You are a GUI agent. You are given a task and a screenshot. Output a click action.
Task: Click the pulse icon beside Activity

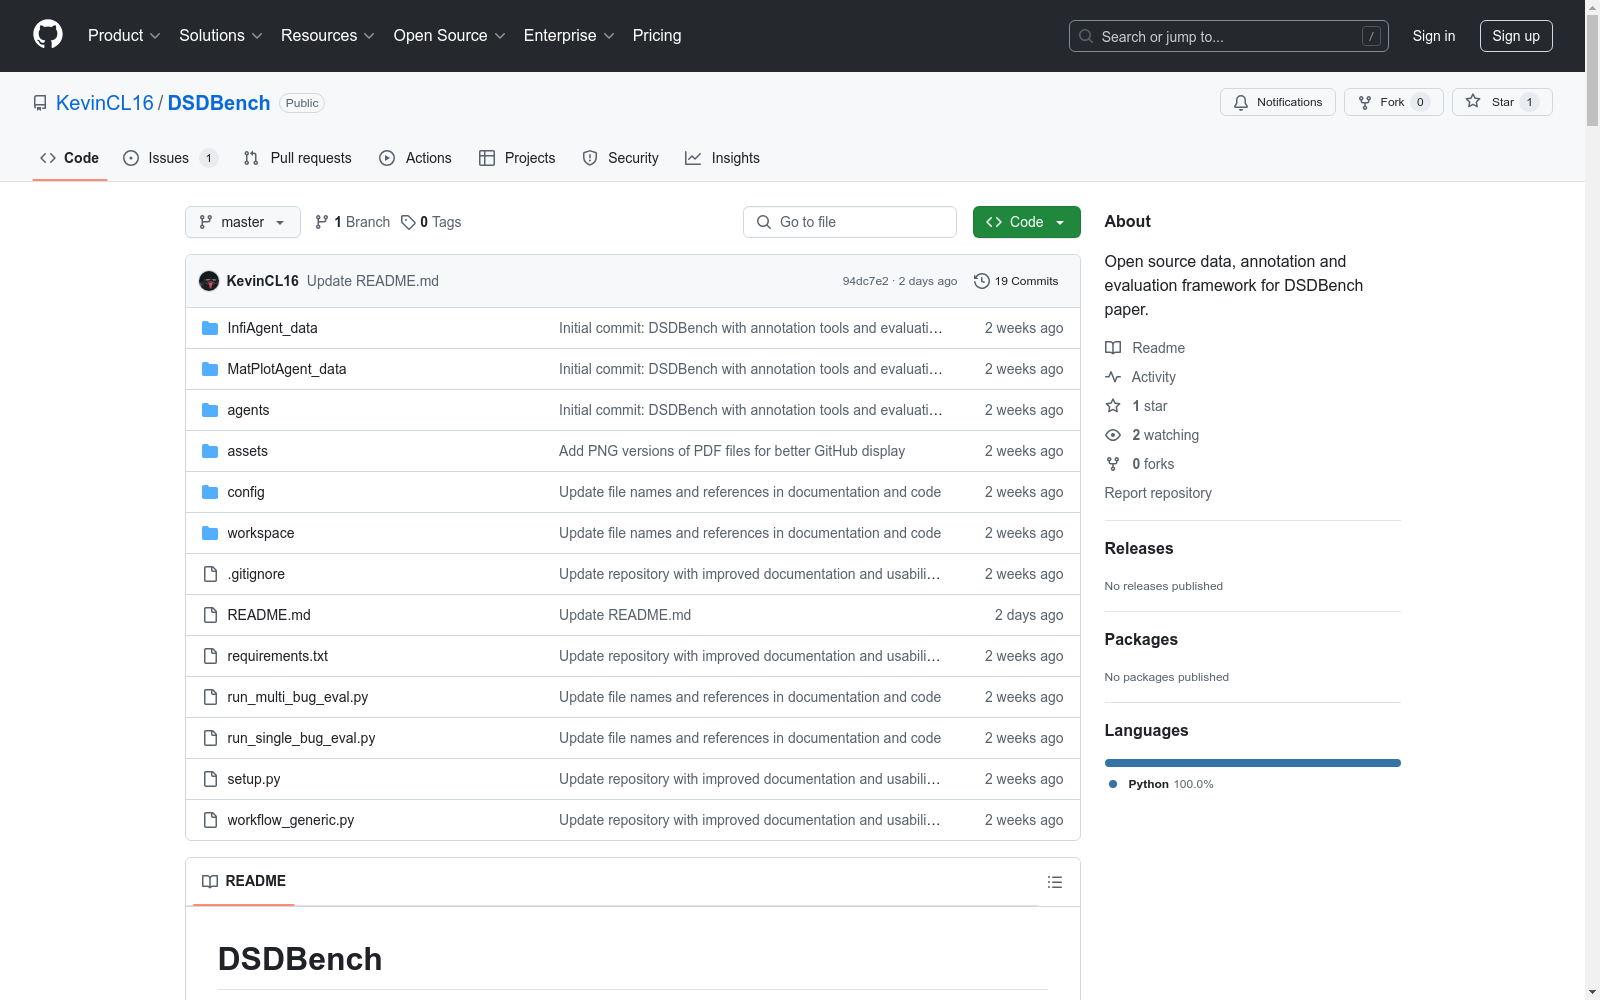point(1113,377)
